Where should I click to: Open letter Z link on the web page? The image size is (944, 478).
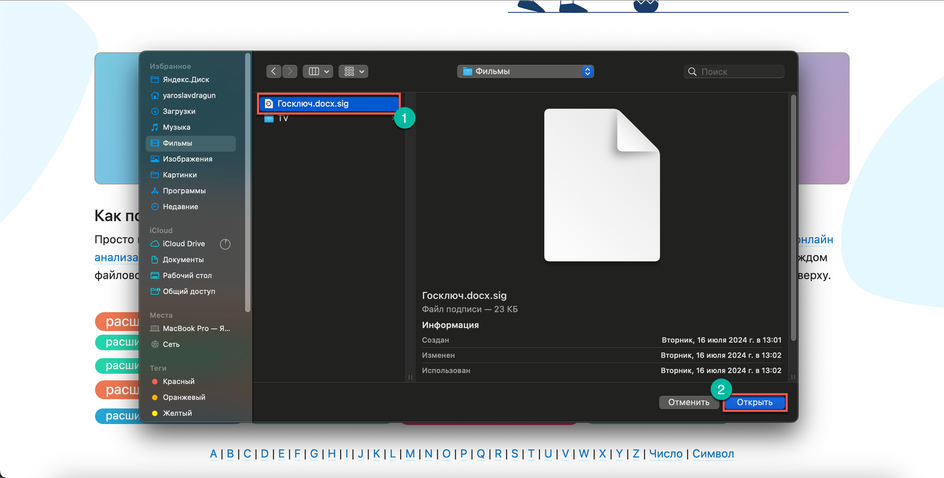pos(636,454)
